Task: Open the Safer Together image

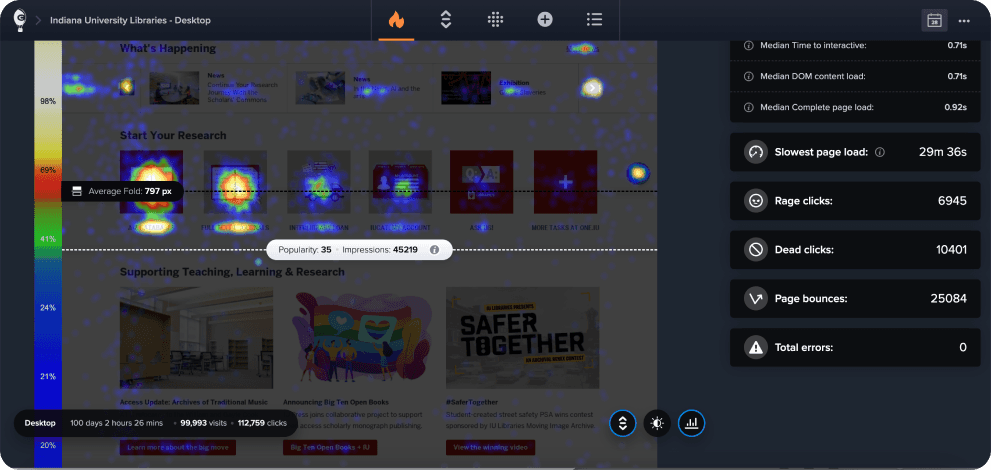Action: [x=523, y=338]
